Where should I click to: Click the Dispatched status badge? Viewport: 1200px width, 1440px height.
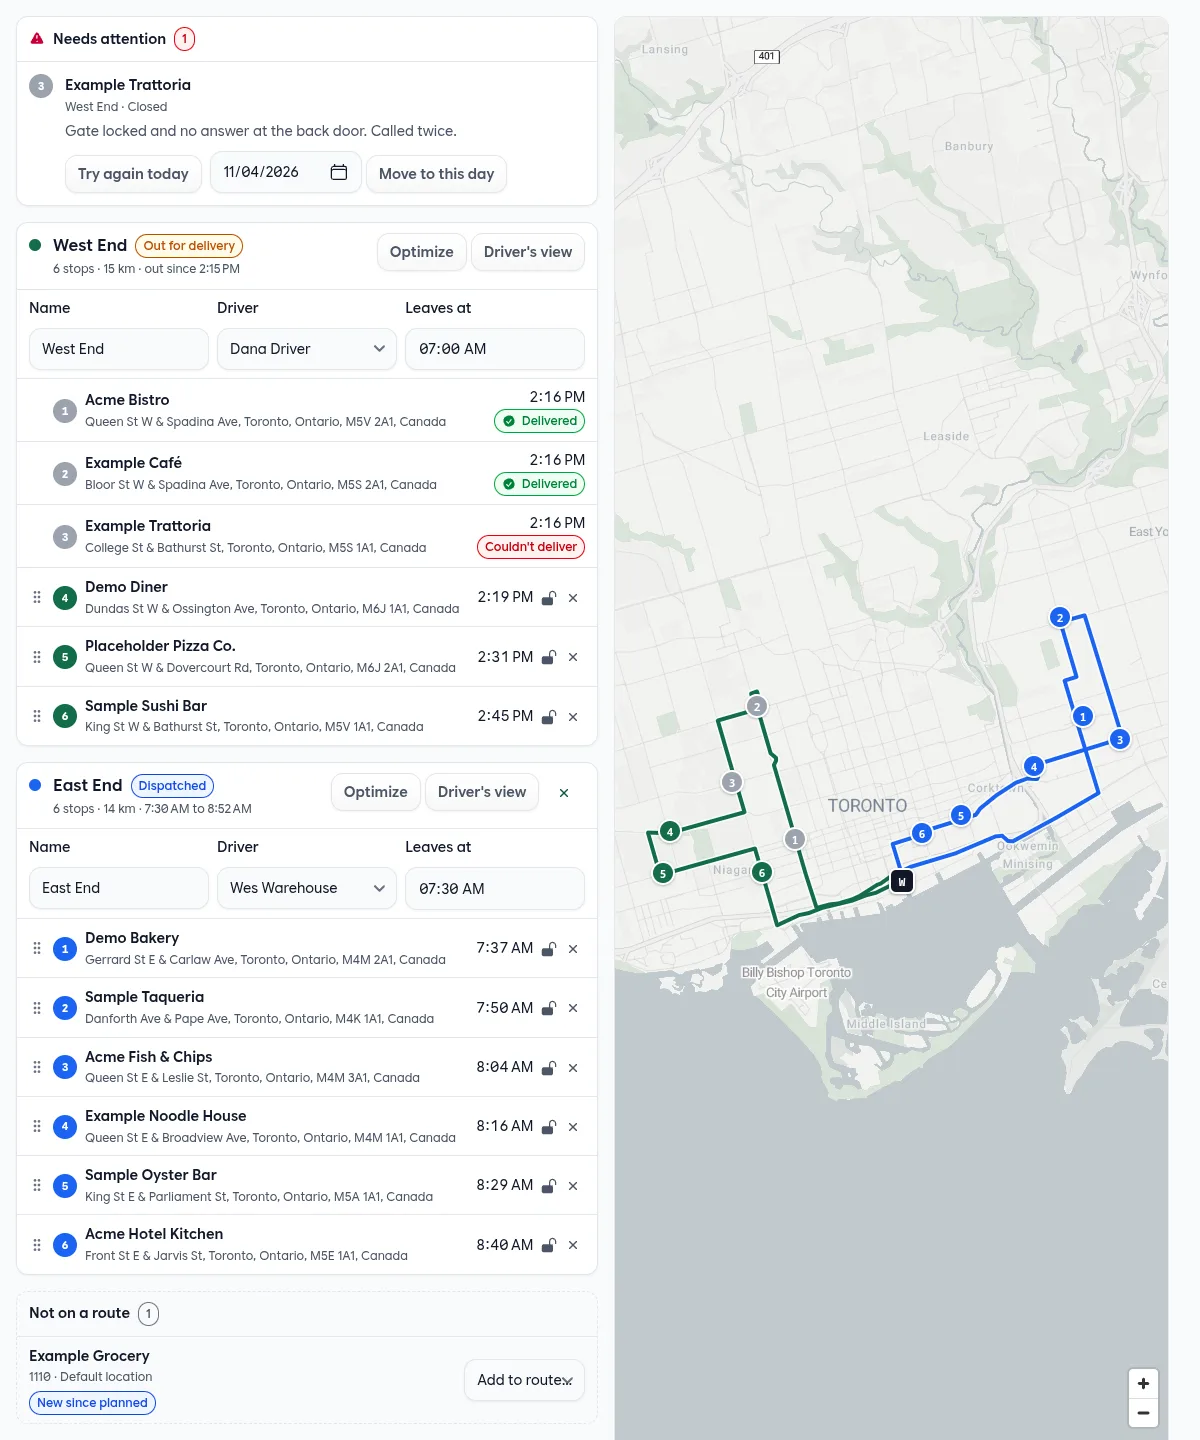[172, 786]
